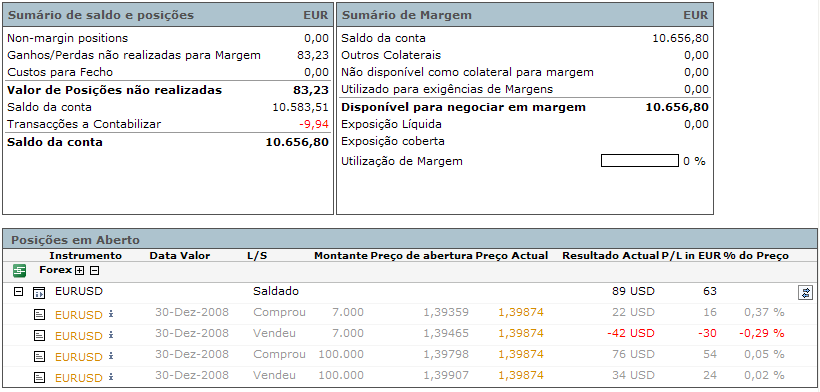Screen dimensions: 820x392
Task: Collapse the EURUSD netted position row
Action: tap(18, 292)
